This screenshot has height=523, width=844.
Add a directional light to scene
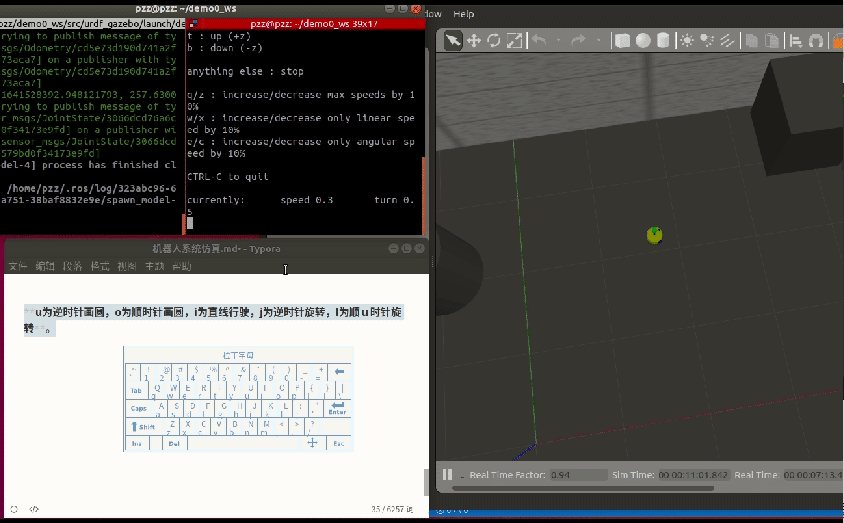[727, 40]
